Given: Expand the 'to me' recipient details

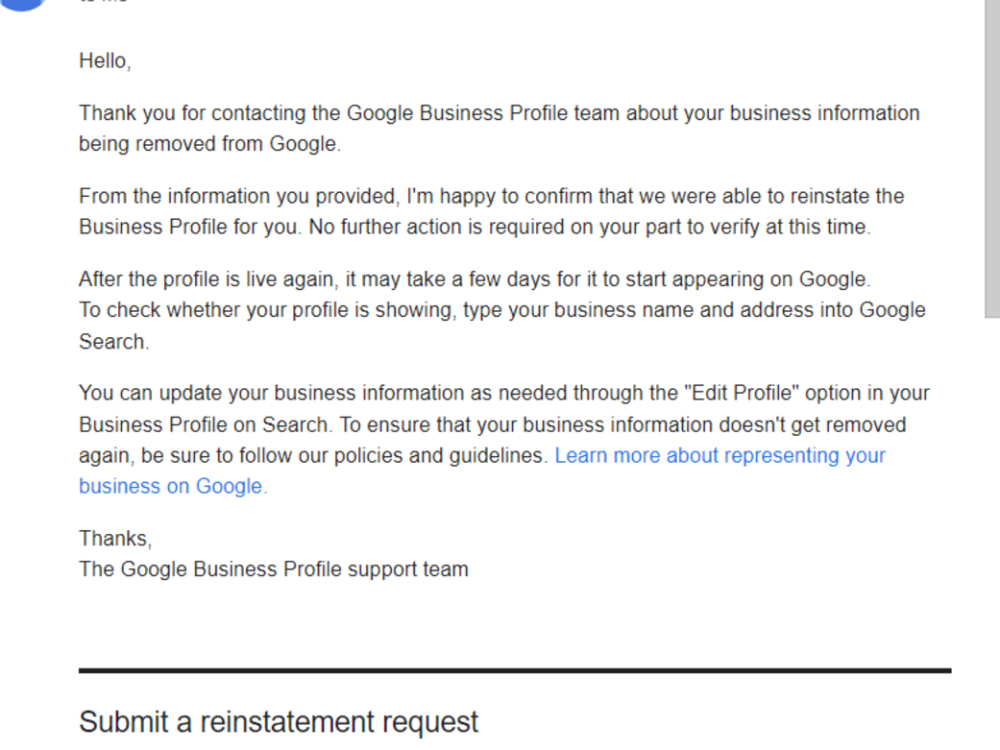Looking at the screenshot, I should point(105,1).
